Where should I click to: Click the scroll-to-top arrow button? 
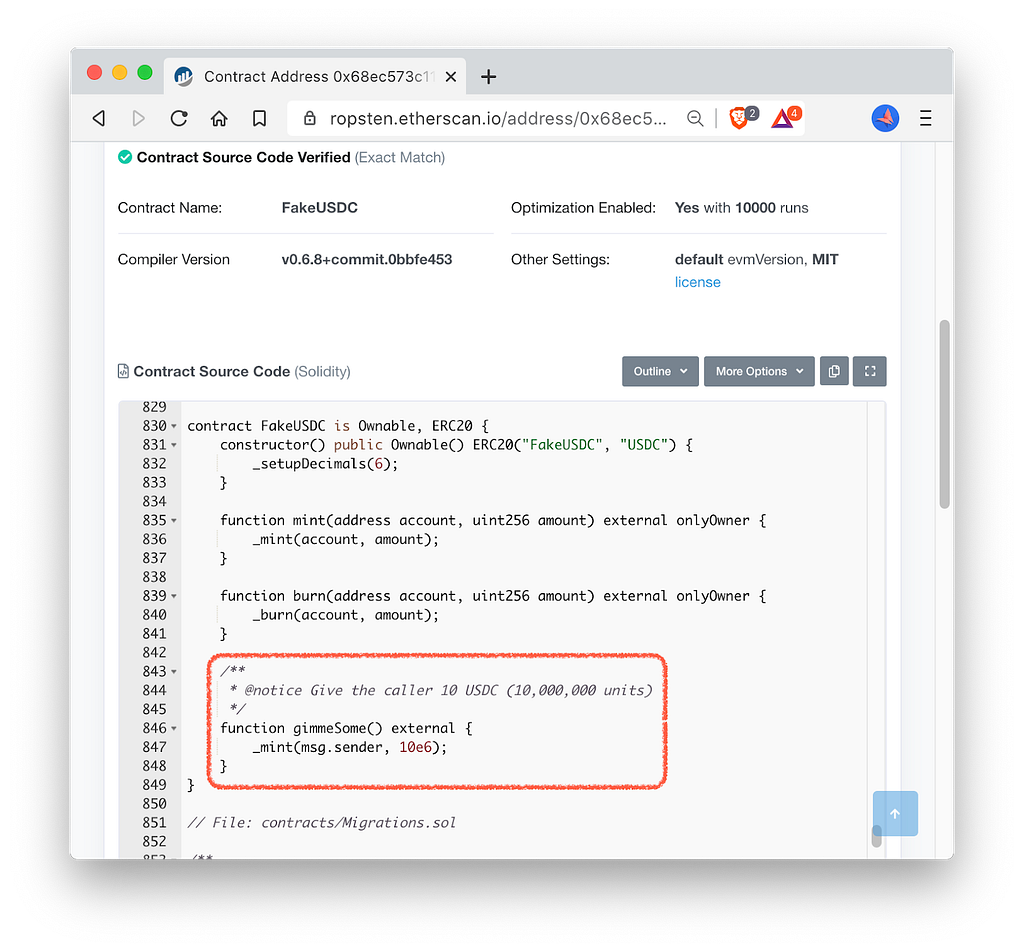pyautogui.click(x=895, y=814)
